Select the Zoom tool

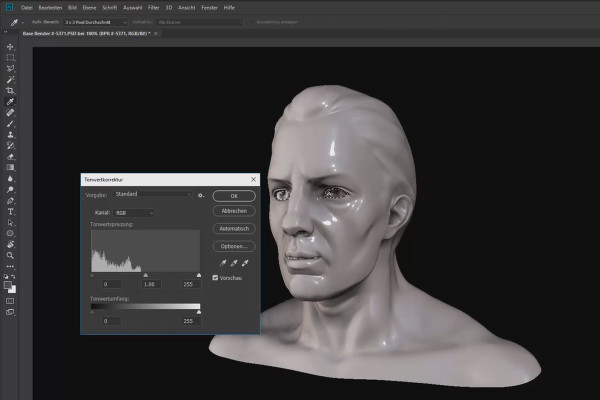[10, 255]
